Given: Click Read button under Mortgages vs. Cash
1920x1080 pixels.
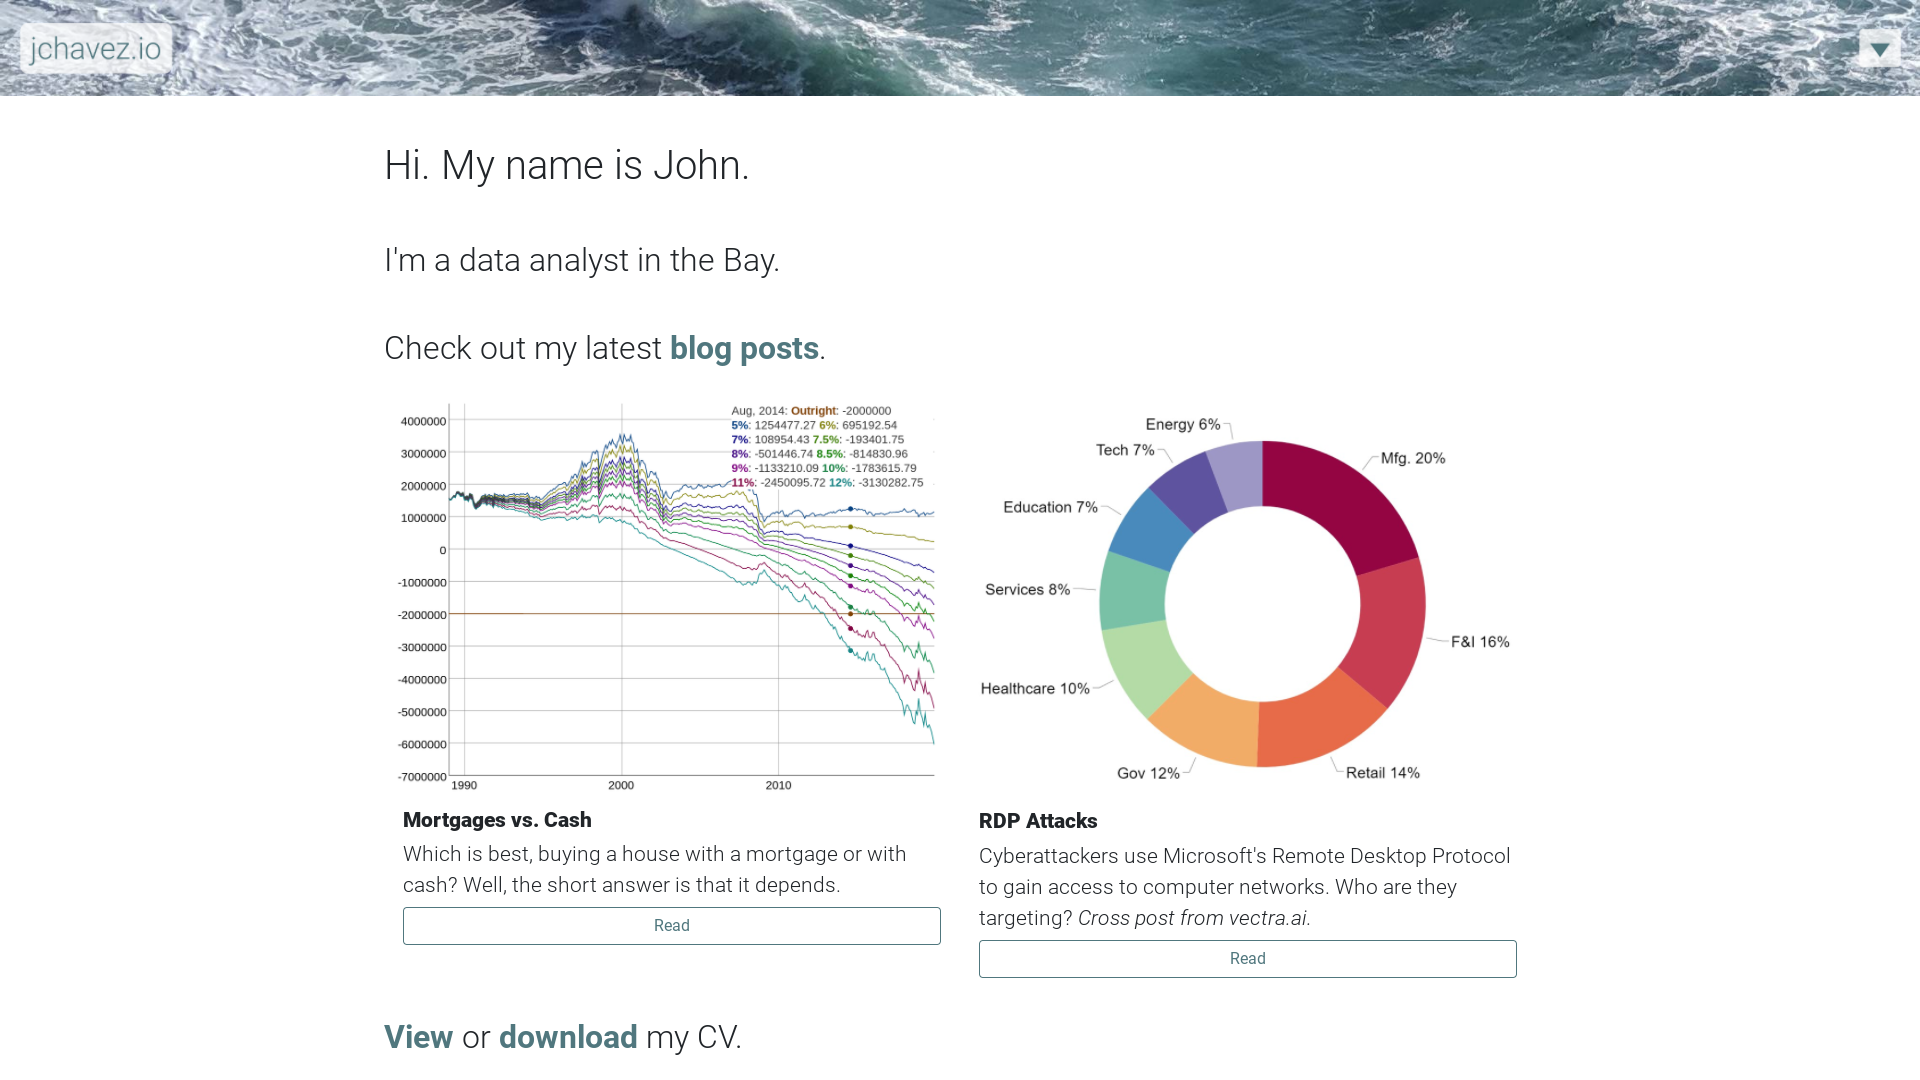Looking at the screenshot, I should tap(671, 926).
